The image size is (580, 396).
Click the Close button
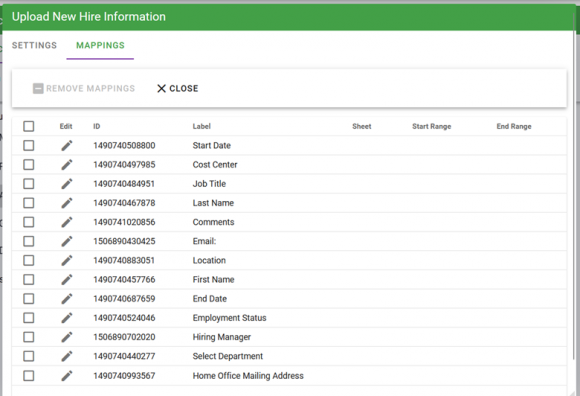pos(178,88)
